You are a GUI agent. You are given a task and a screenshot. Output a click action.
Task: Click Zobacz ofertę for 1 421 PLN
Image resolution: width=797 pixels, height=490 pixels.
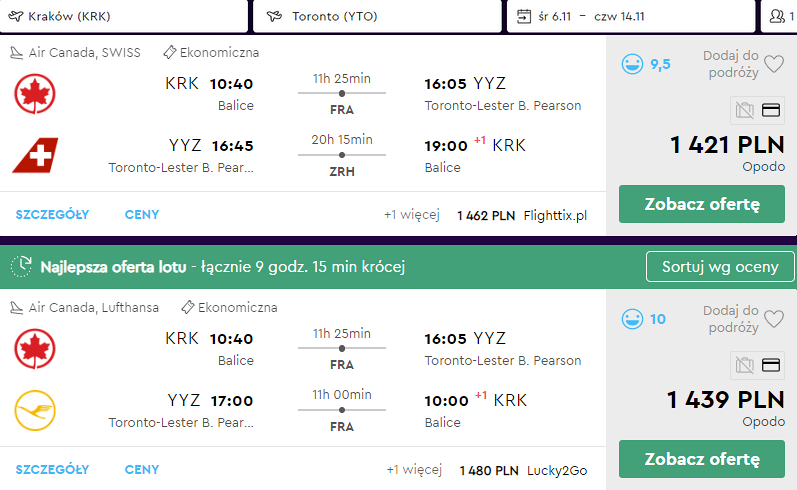(701, 204)
